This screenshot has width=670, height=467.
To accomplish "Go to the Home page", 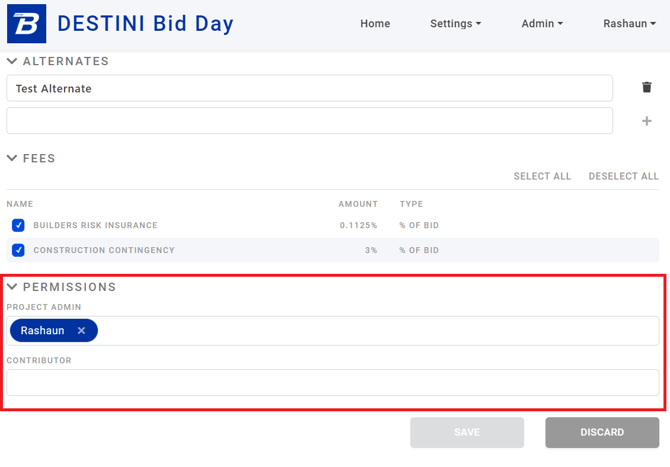I will (x=375, y=23).
